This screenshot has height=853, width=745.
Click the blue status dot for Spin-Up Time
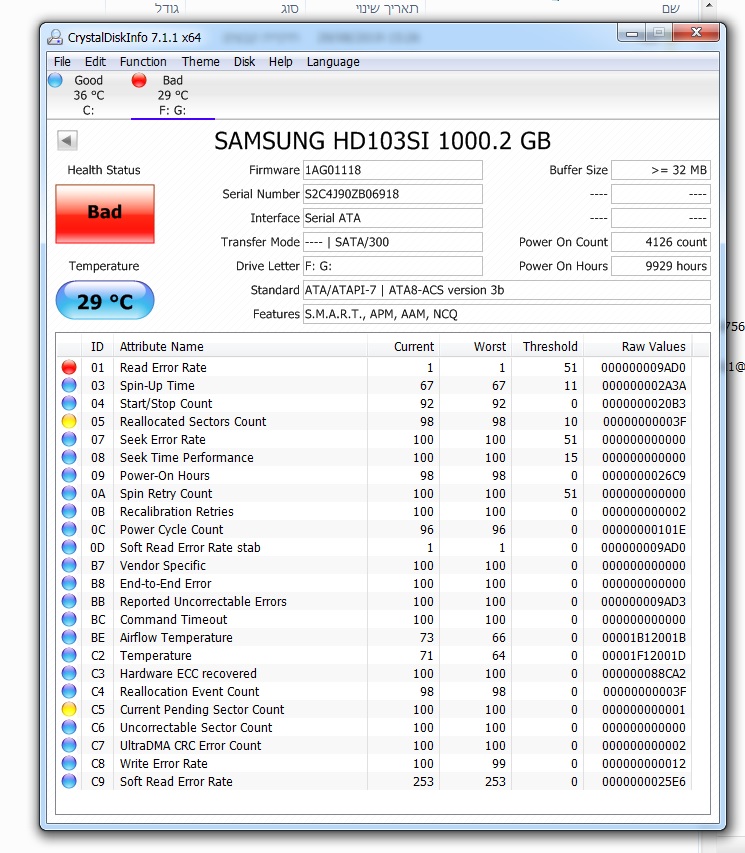(69, 385)
